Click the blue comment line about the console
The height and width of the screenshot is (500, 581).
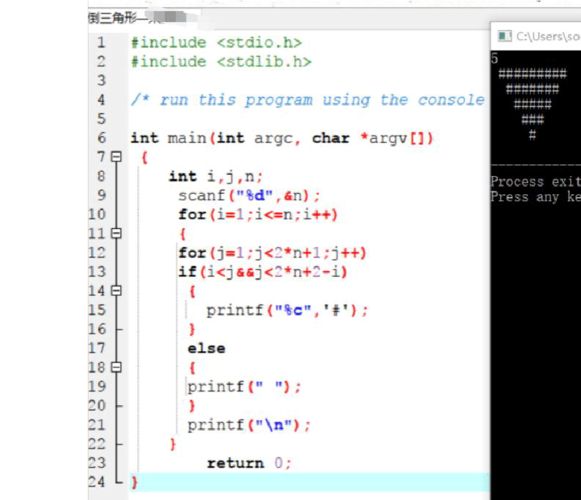point(308,100)
